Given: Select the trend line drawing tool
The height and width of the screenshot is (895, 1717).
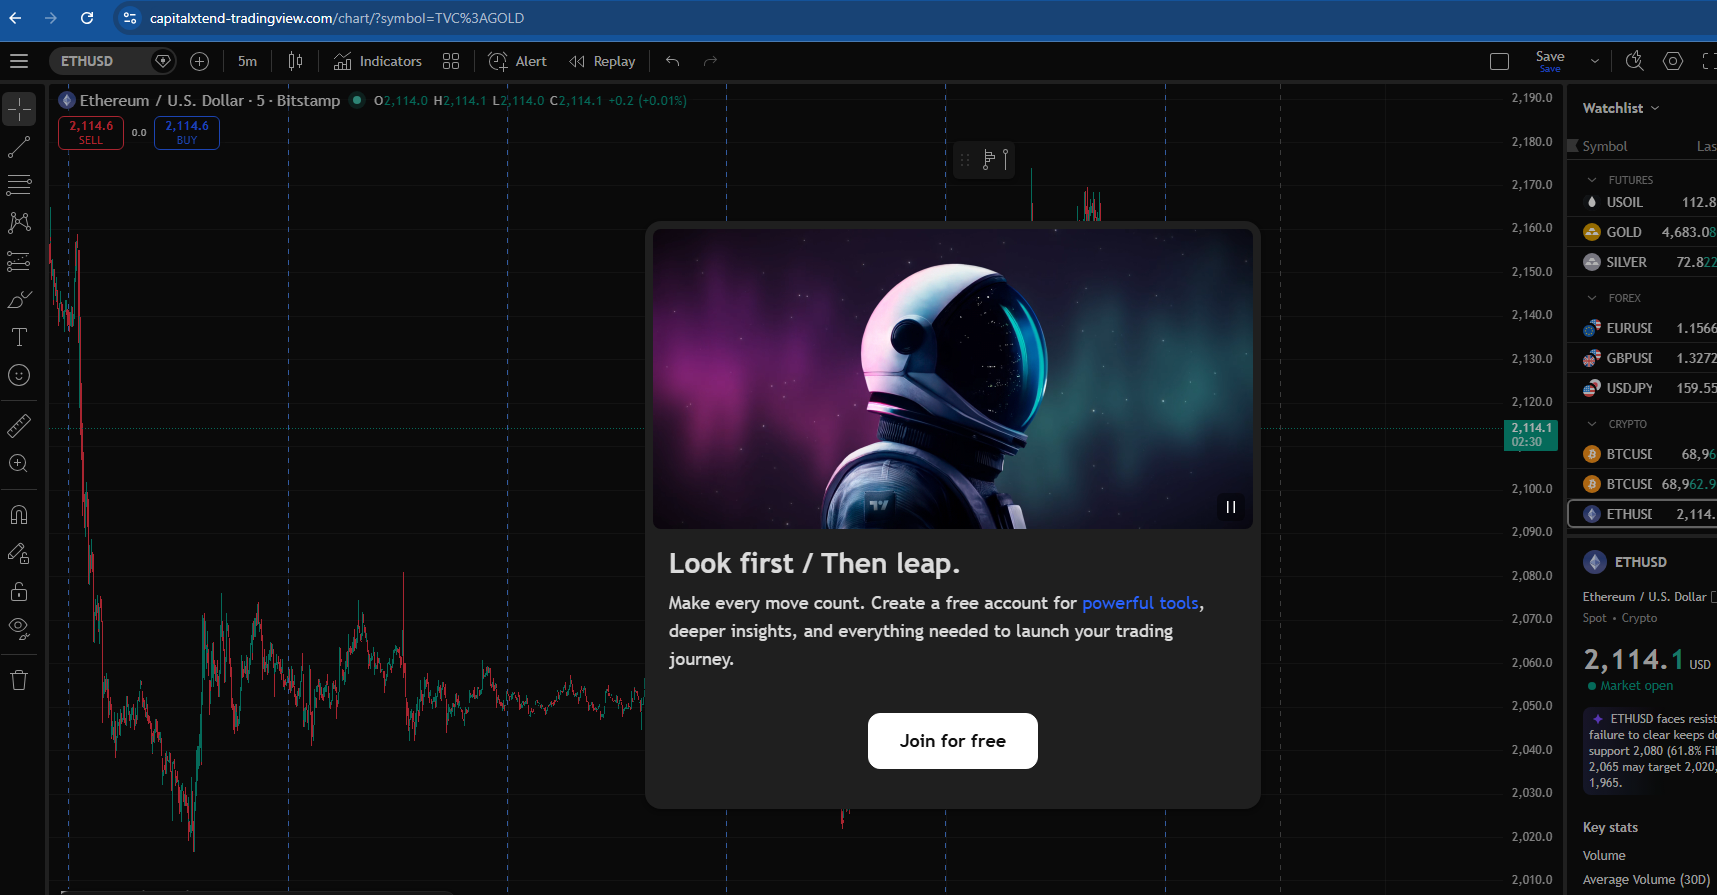Looking at the screenshot, I should (19, 148).
